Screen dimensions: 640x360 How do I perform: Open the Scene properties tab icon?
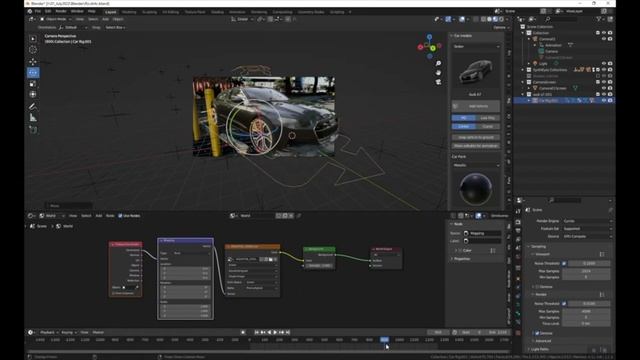tap(518, 248)
